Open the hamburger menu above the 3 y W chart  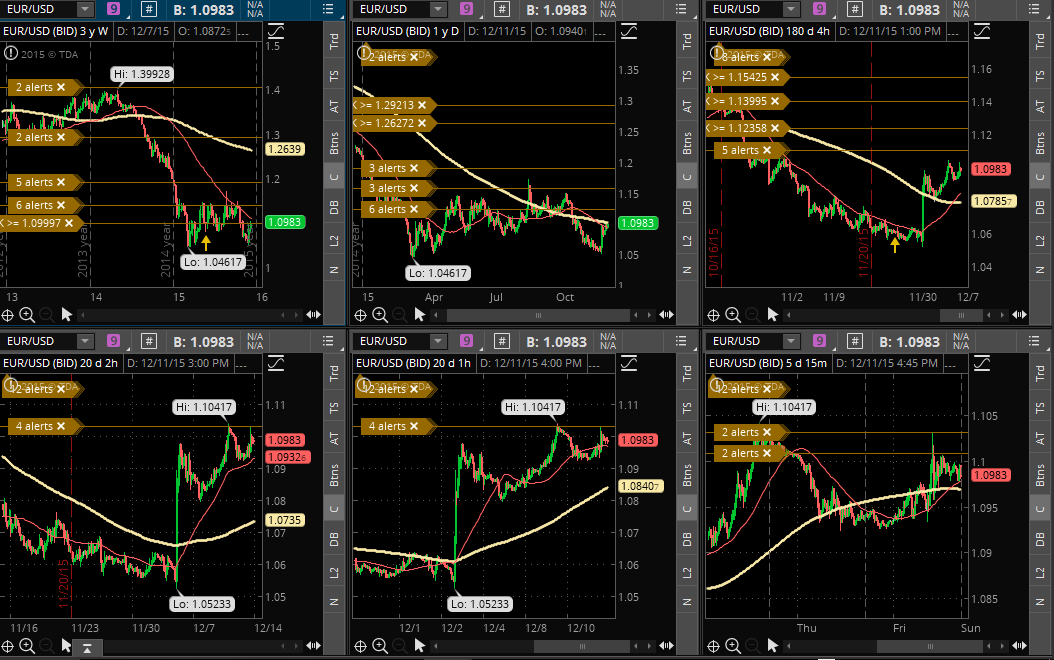coord(328,9)
